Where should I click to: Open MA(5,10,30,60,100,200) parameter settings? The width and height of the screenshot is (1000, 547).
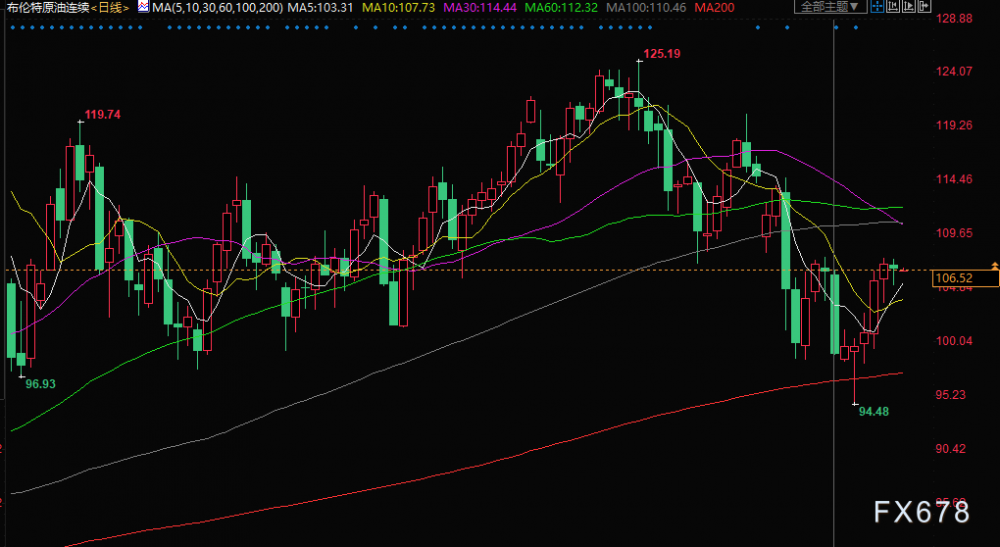[x=217, y=8]
